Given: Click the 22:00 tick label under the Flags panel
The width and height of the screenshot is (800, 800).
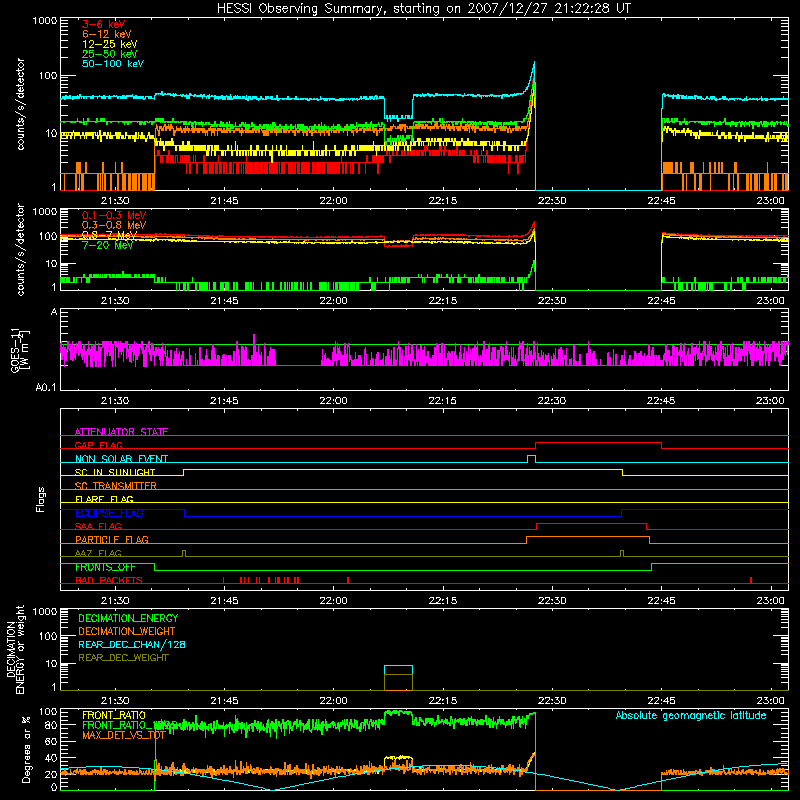Looking at the screenshot, I should tap(333, 601).
